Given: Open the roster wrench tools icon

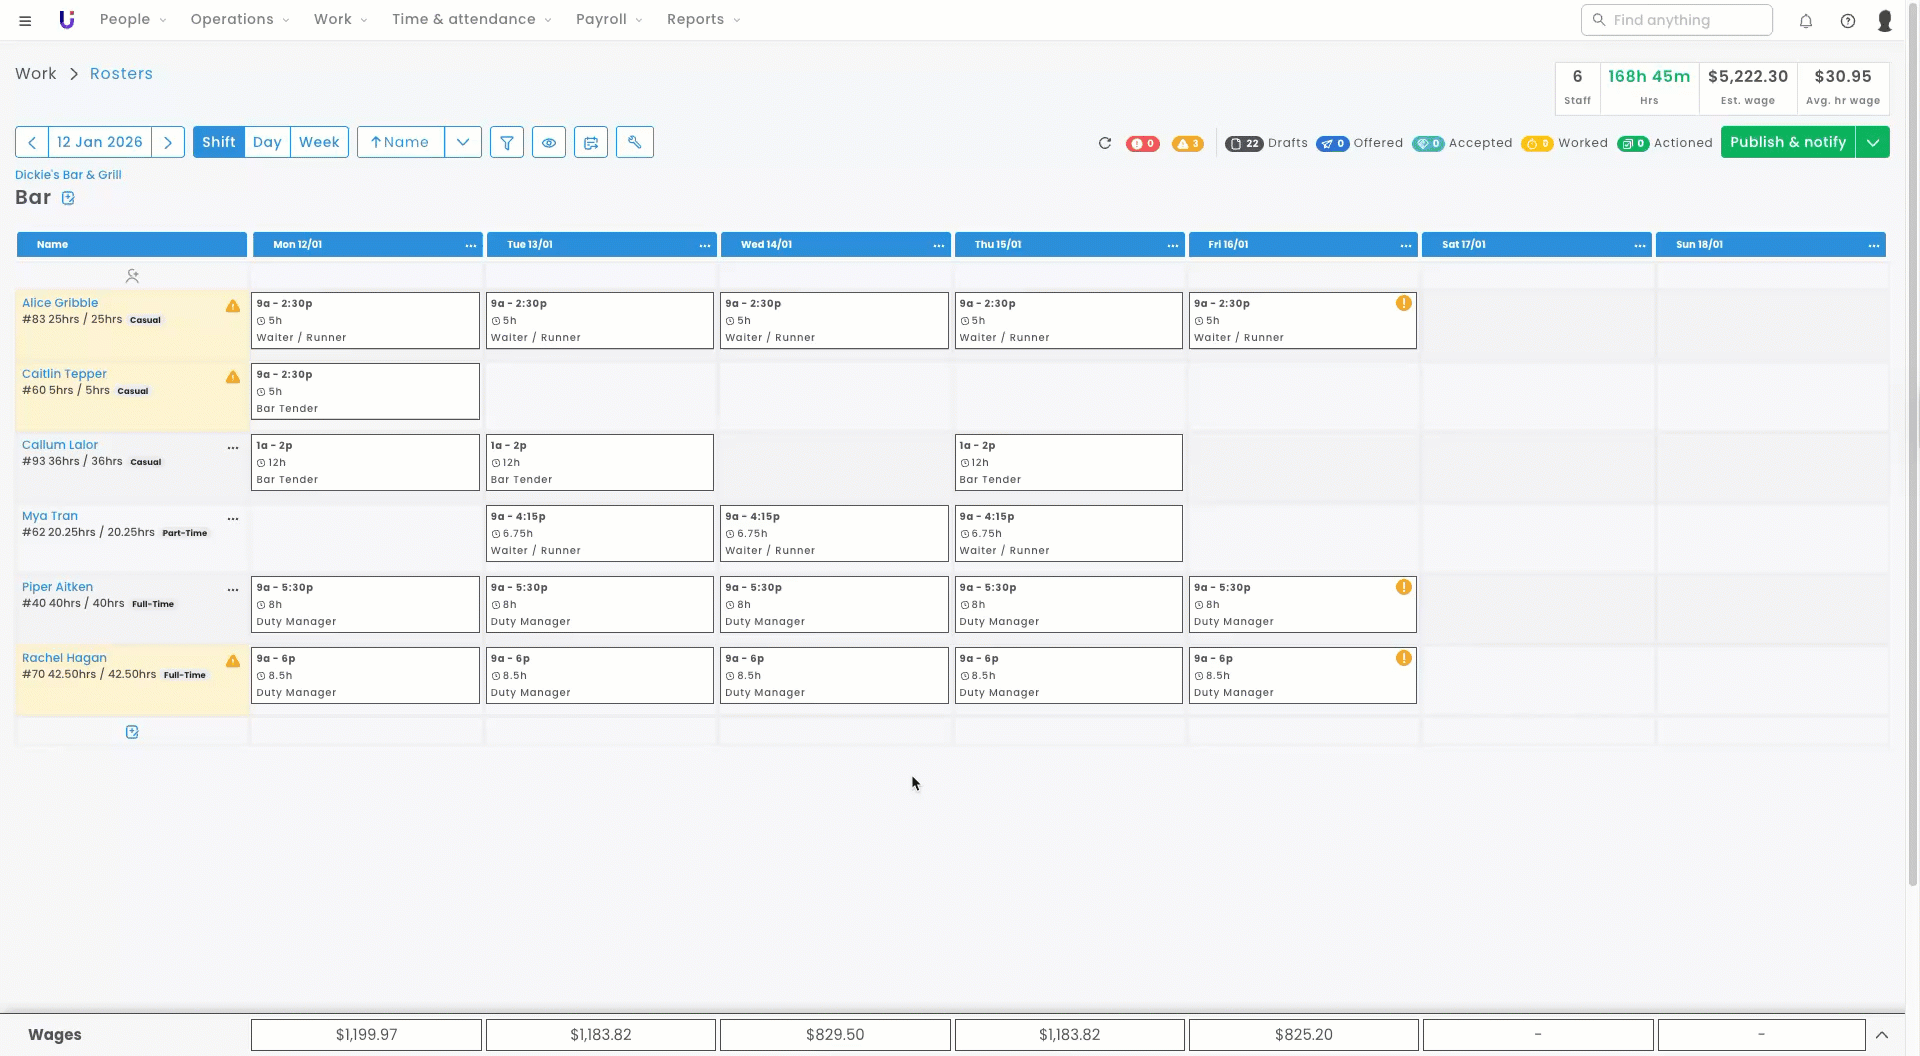Looking at the screenshot, I should tap(634, 142).
